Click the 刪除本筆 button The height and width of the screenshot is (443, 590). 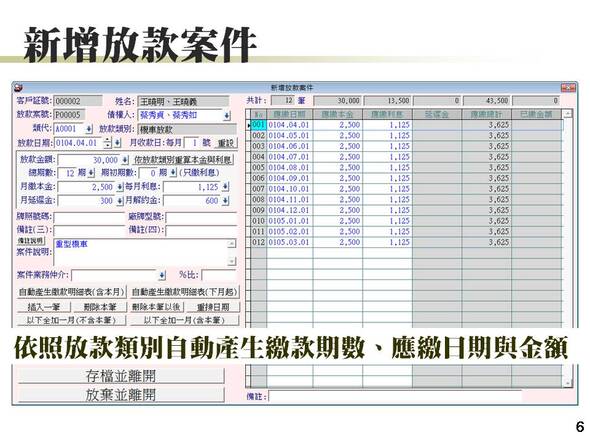tap(99, 307)
